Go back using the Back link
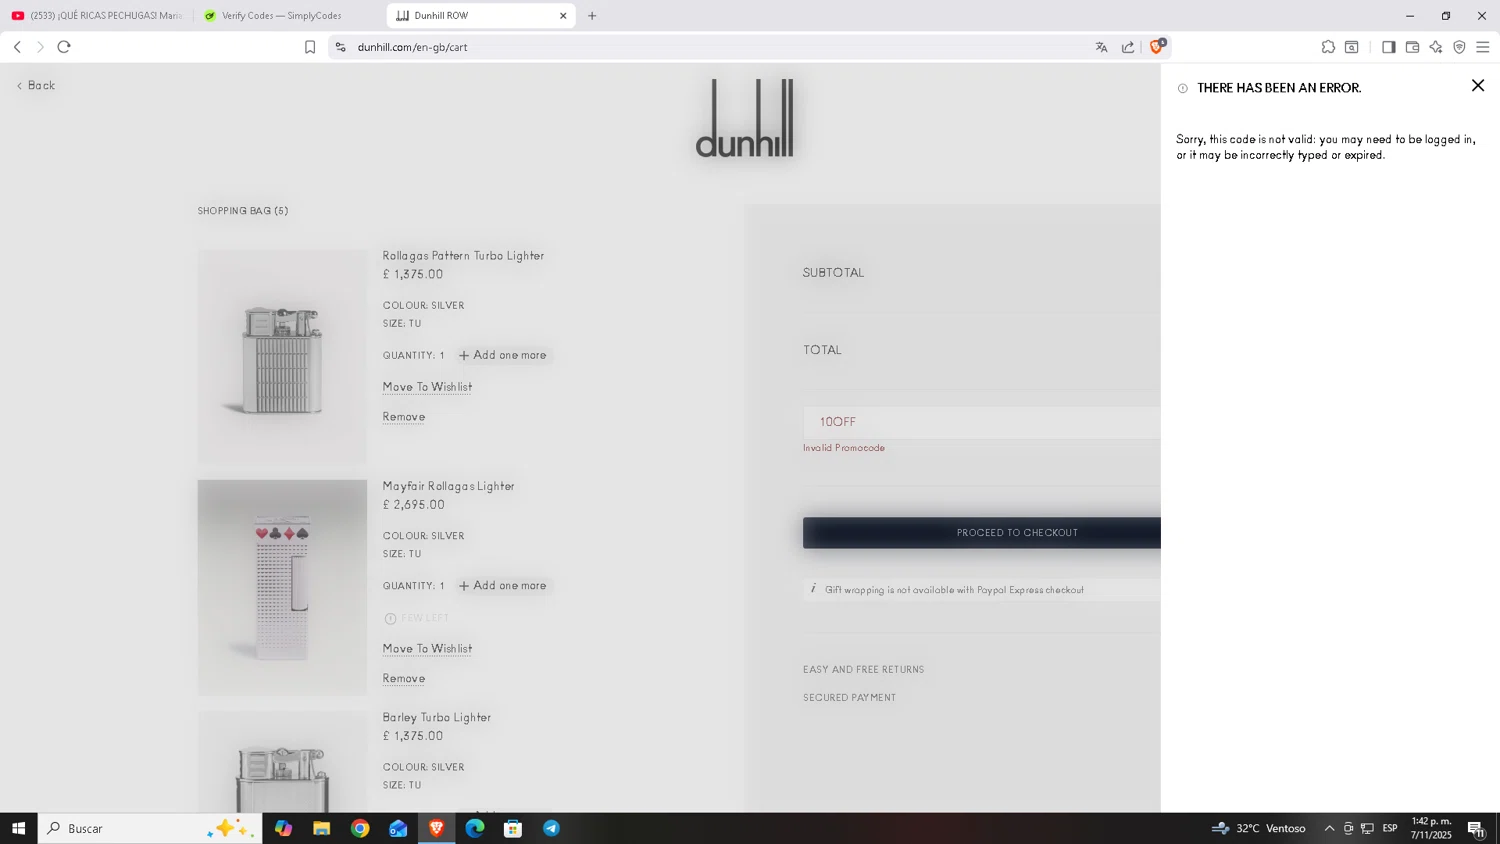1500x844 pixels. [x=36, y=86]
